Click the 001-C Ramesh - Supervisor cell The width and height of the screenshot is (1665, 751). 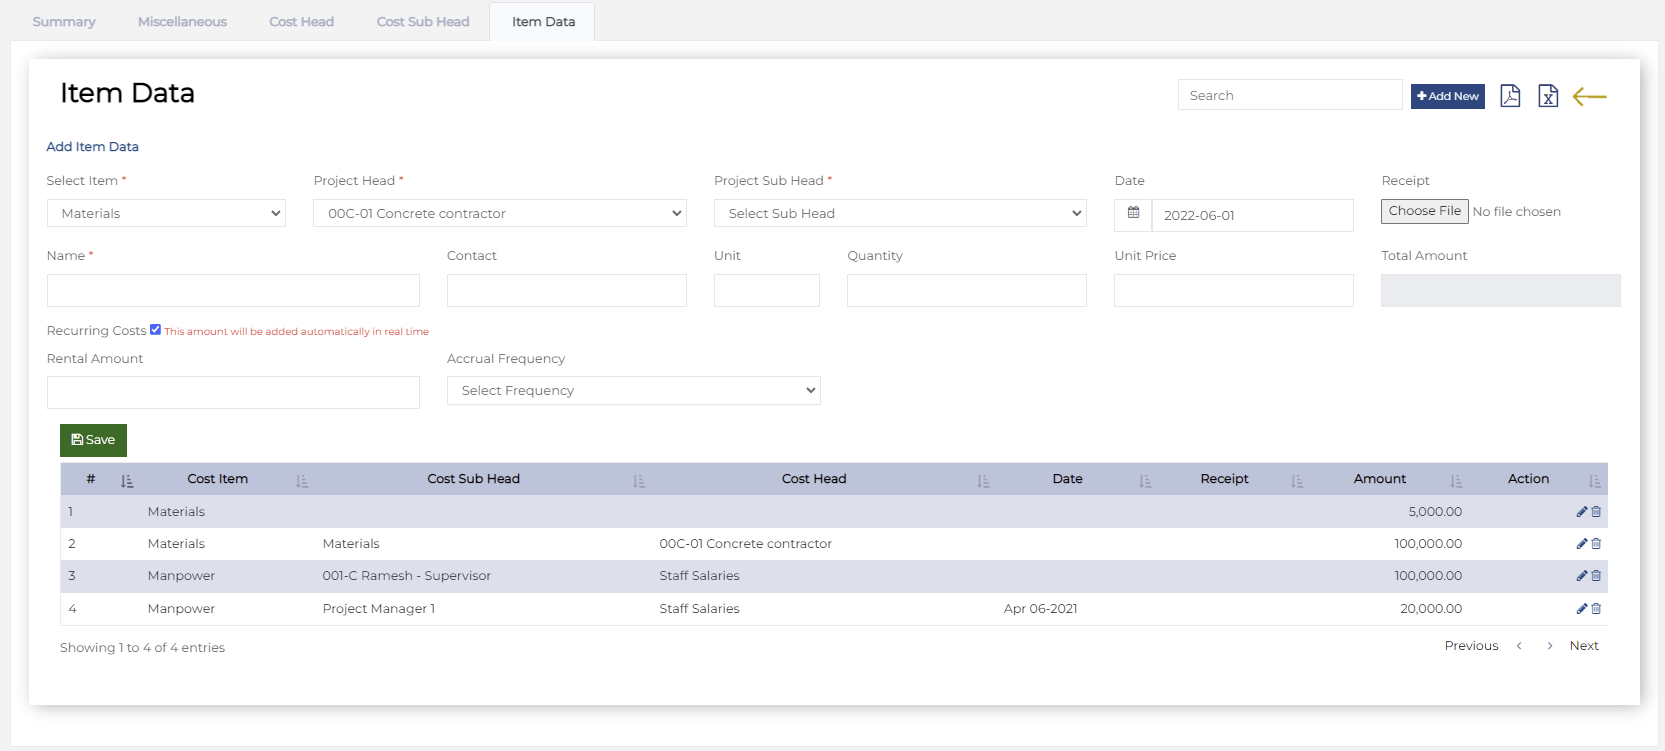(x=407, y=576)
